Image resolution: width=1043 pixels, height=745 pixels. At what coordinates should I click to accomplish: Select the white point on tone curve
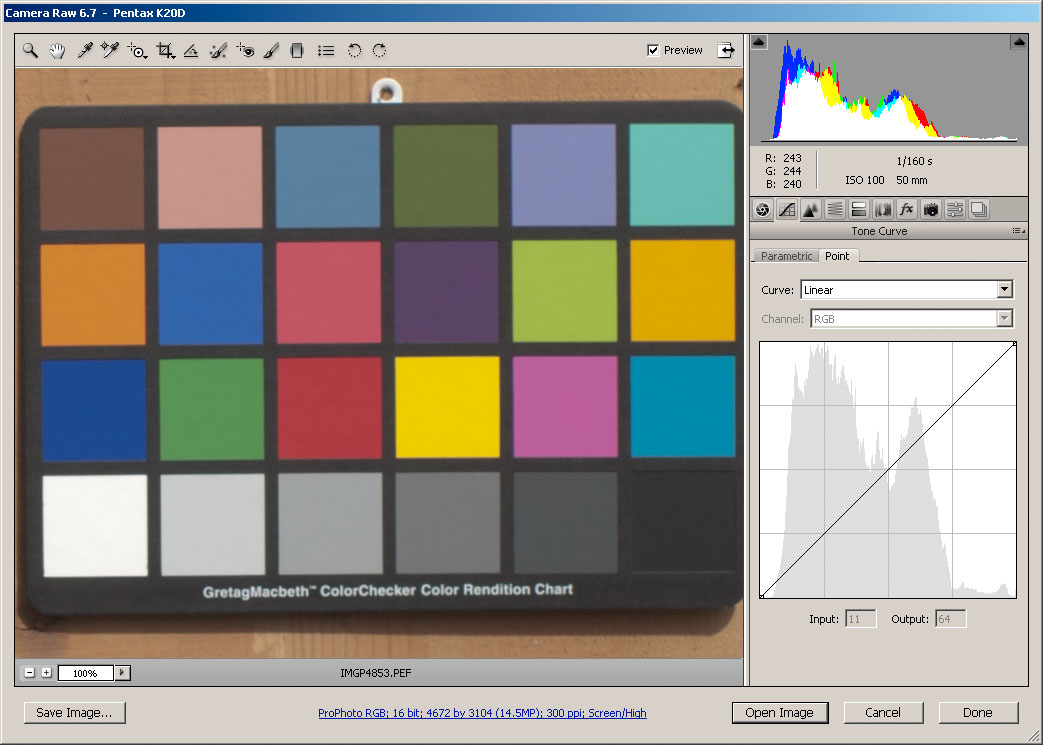(1014, 344)
